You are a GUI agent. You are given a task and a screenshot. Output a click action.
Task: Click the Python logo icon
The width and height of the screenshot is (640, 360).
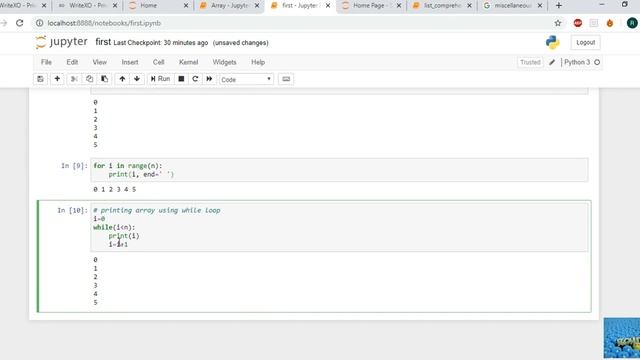(552, 42)
